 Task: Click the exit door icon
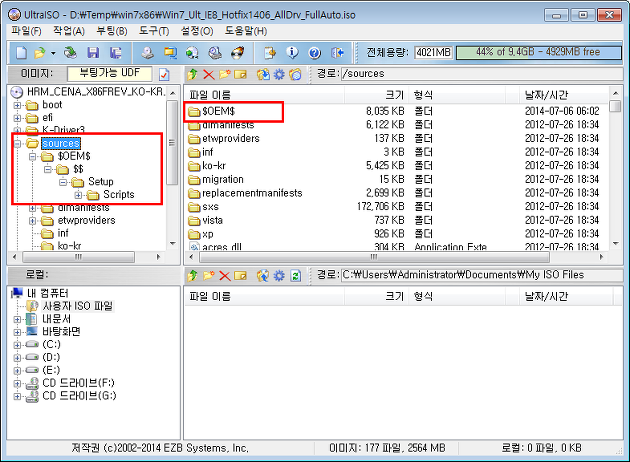coord(338,53)
